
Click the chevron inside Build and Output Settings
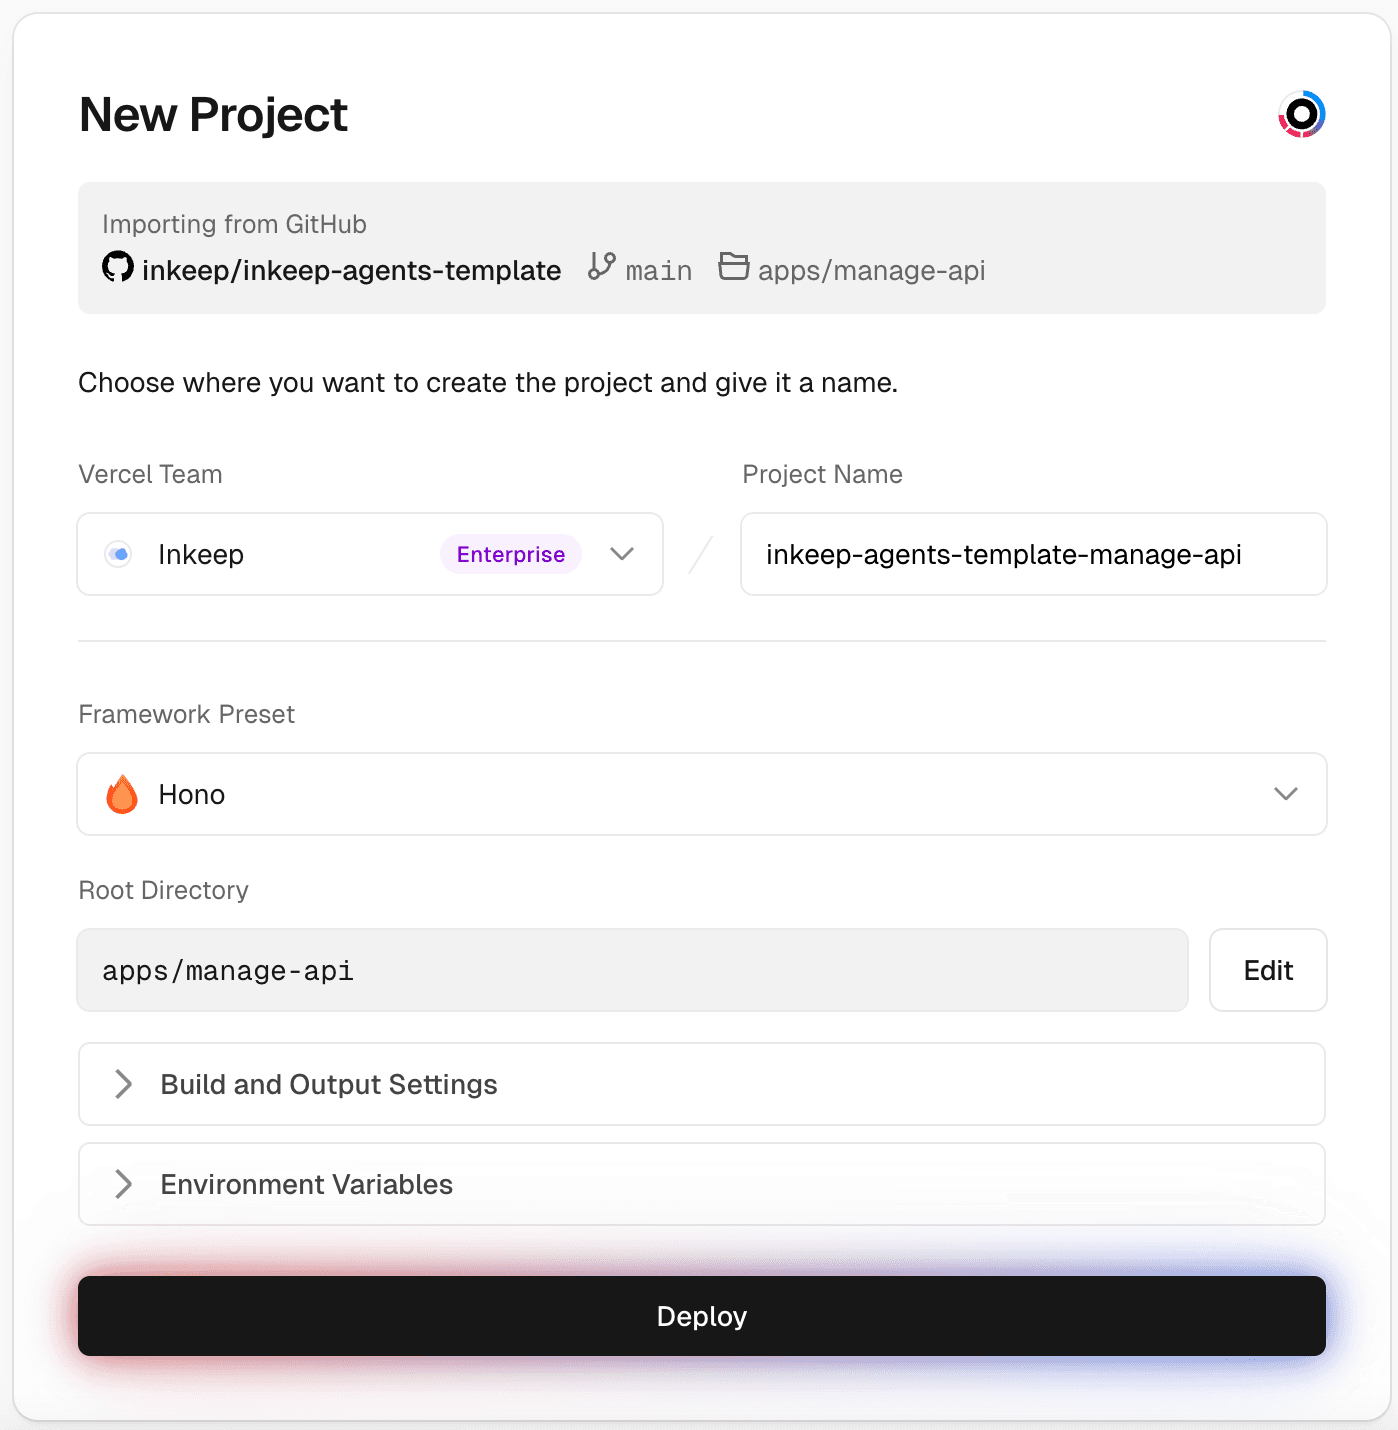tap(125, 1084)
